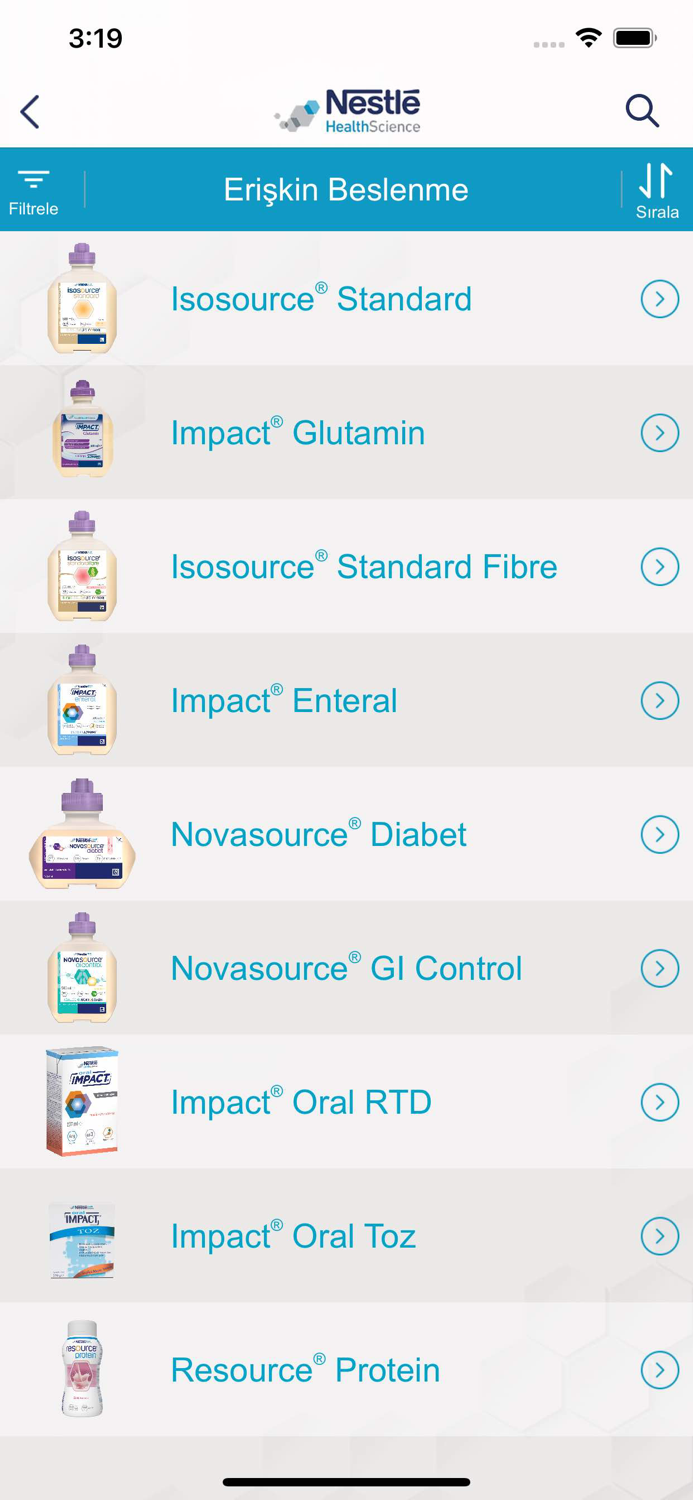Expand the Isosource Standard Fibre row chevron
693x1500 pixels.
659,567
